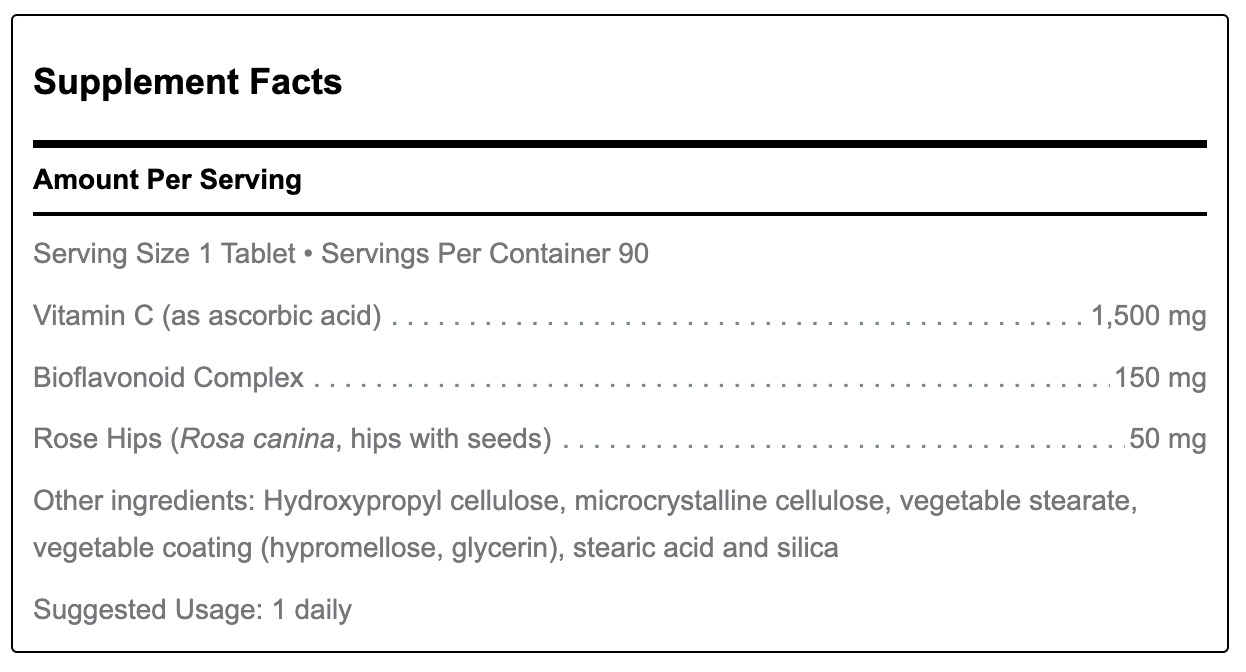Click the 150 mg amount
This screenshot has width=1246, height=672.
[1161, 378]
